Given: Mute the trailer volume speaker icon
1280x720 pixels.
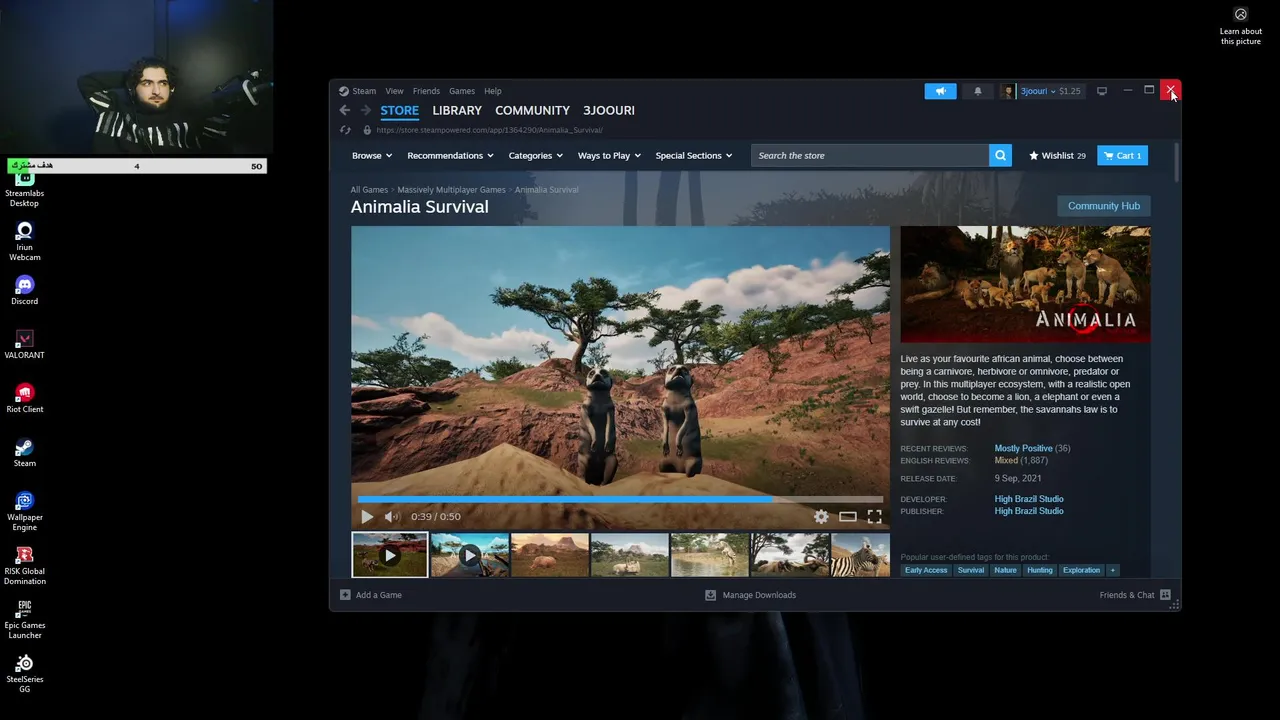Looking at the screenshot, I should 392,517.
